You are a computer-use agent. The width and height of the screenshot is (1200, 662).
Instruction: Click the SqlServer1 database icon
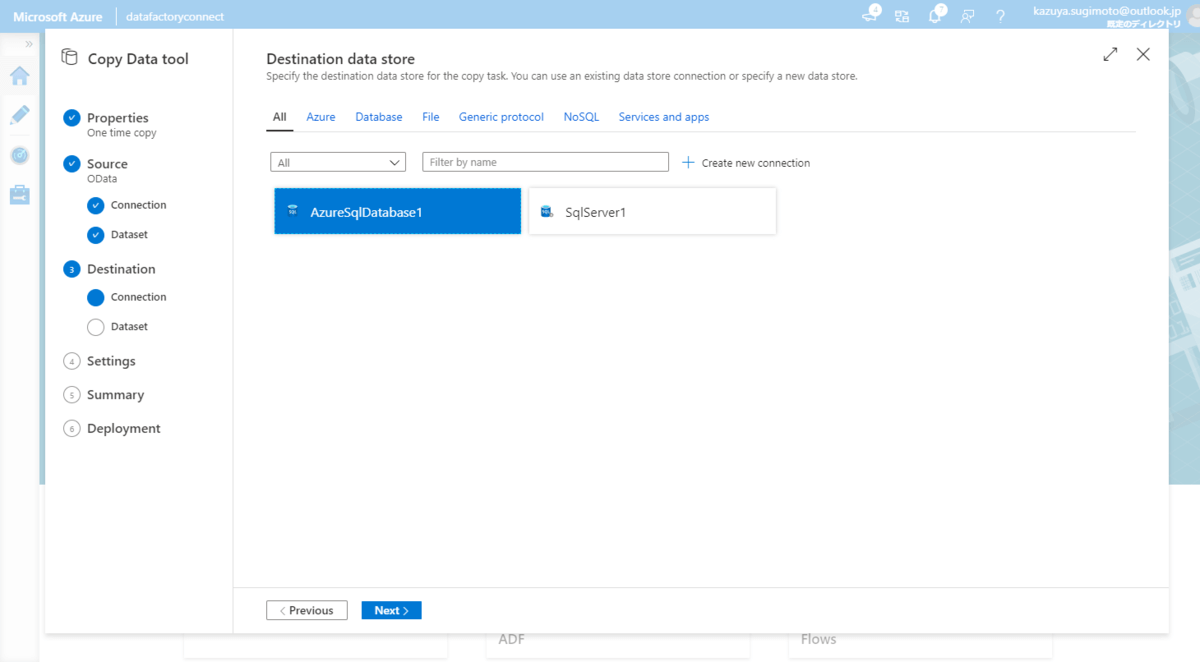pyautogui.click(x=547, y=211)
